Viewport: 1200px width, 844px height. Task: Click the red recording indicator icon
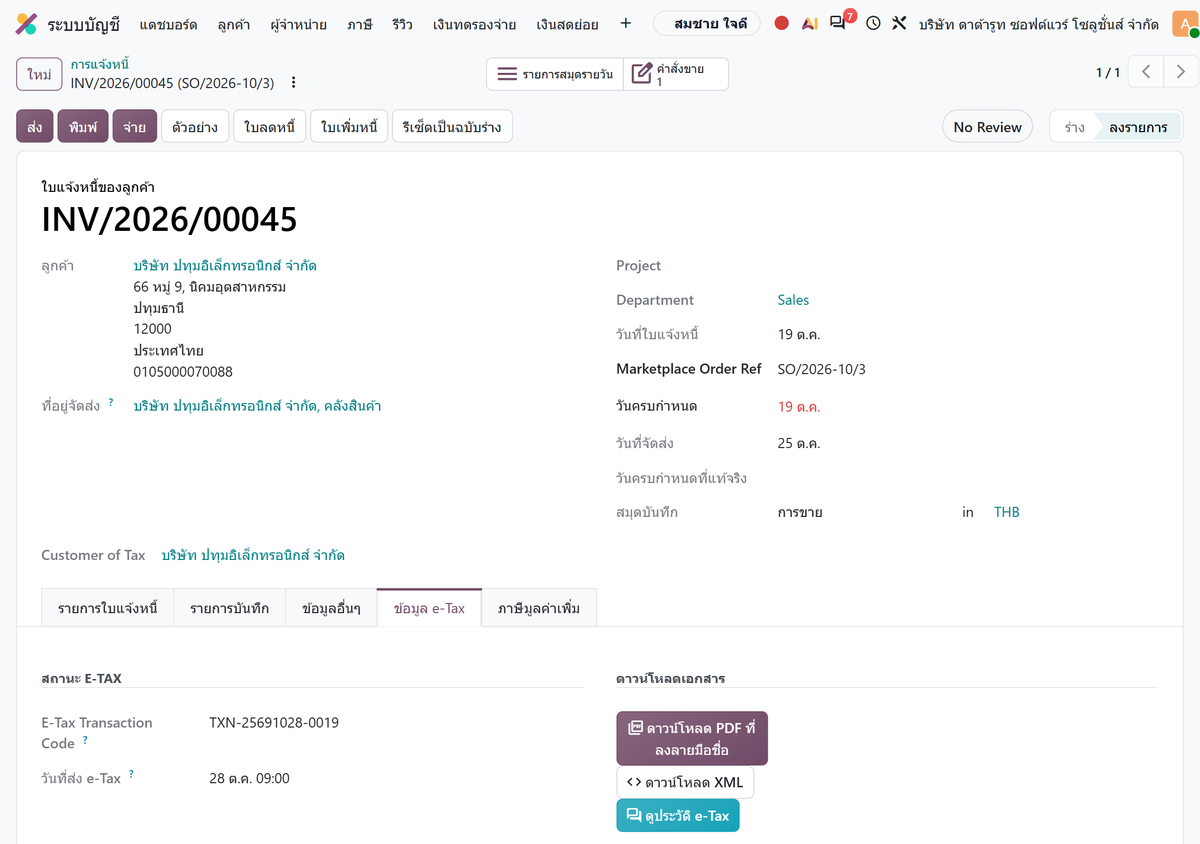click(782, 23)
